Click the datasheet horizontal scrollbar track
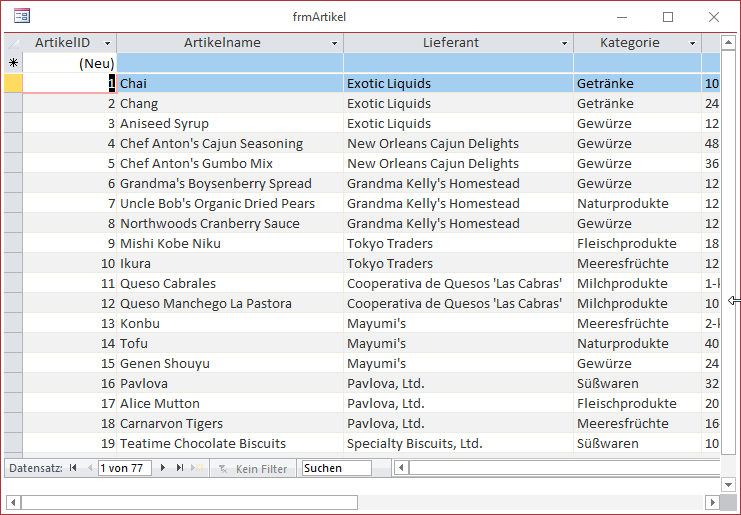 pyautogui.click(x=565, y=468)
